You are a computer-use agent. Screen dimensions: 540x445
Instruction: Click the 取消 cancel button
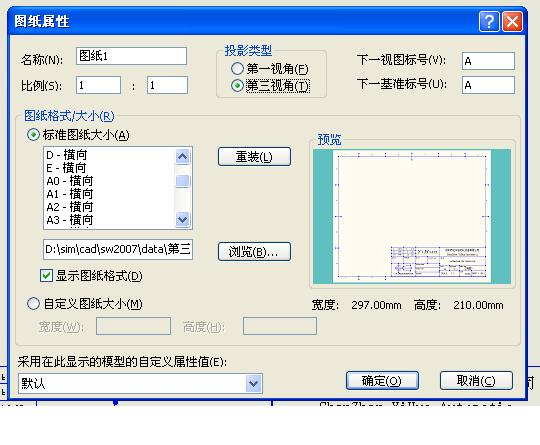(476, 381)
